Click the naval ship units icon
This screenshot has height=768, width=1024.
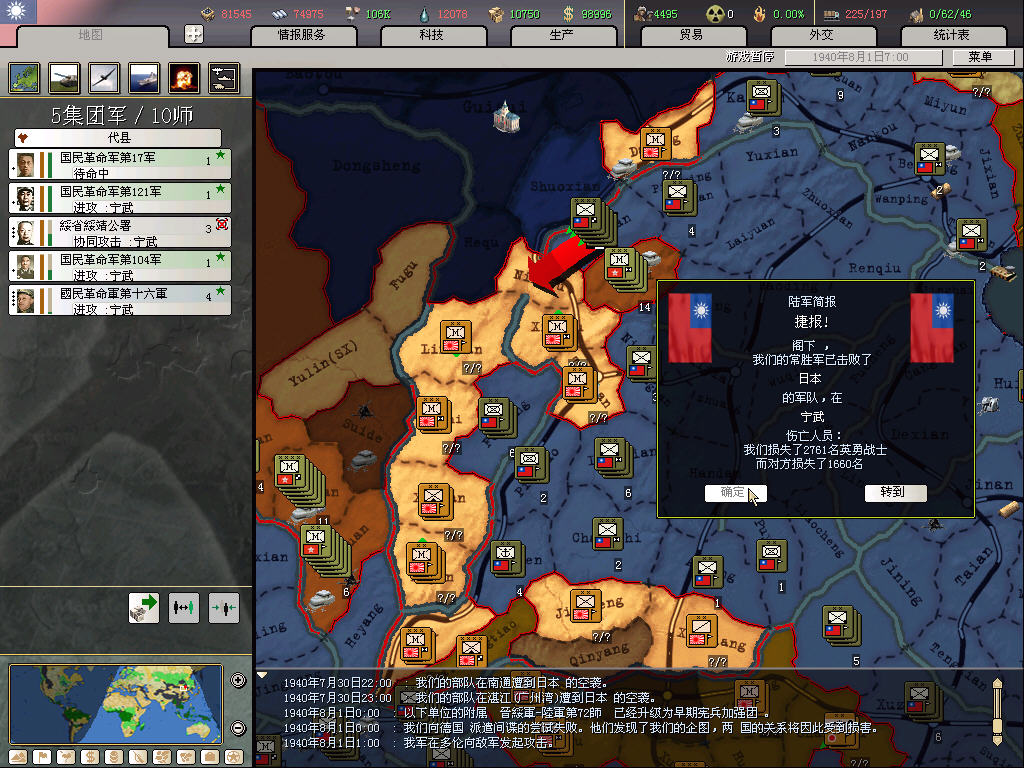tap(144, 78)
